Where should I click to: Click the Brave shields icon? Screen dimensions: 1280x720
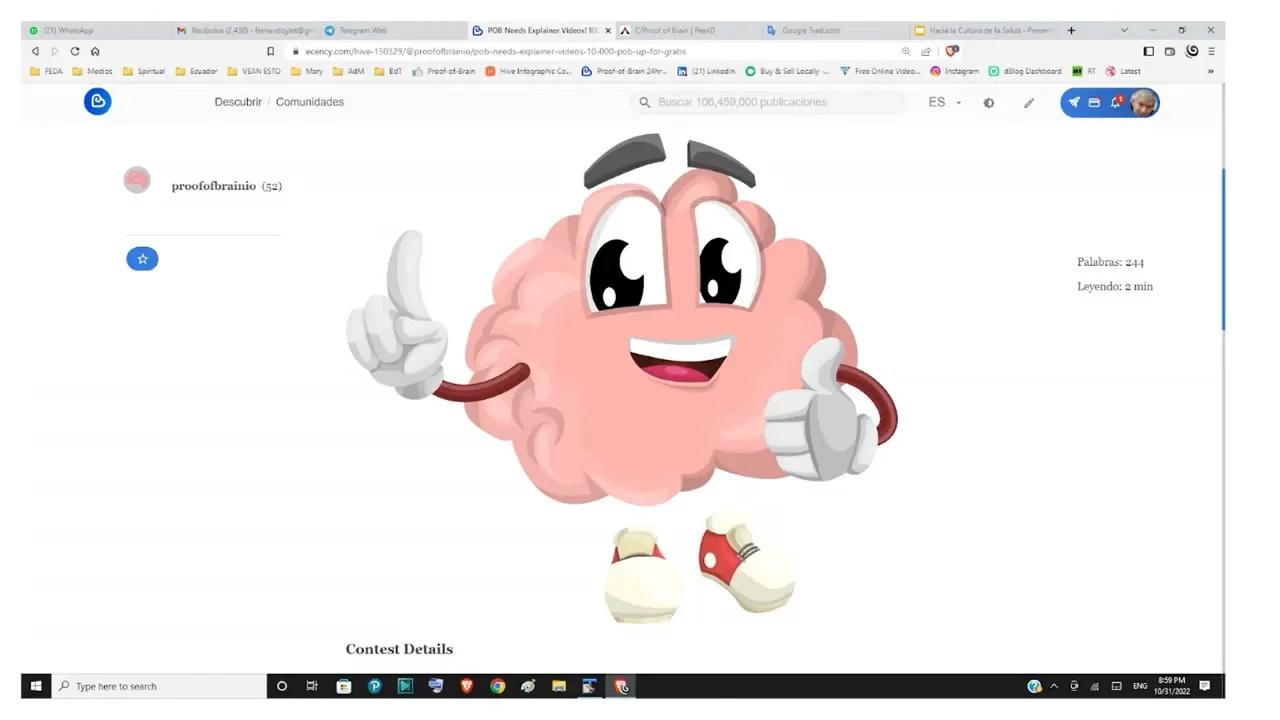952,51
